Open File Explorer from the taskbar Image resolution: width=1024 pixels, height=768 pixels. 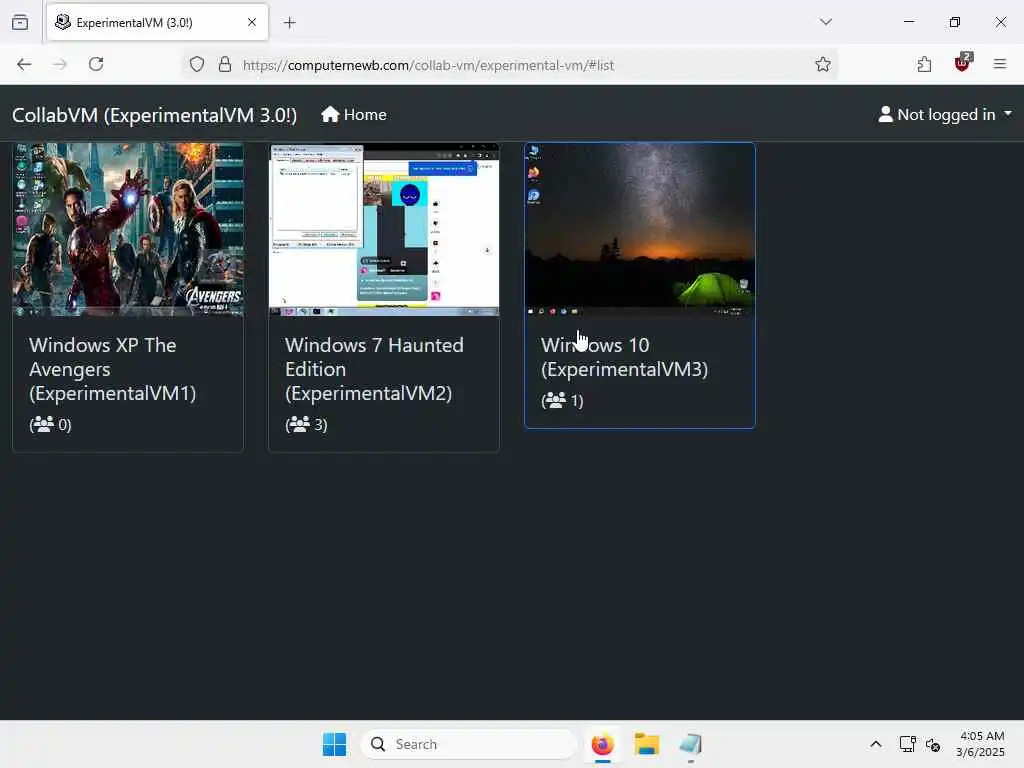(647, 744)
